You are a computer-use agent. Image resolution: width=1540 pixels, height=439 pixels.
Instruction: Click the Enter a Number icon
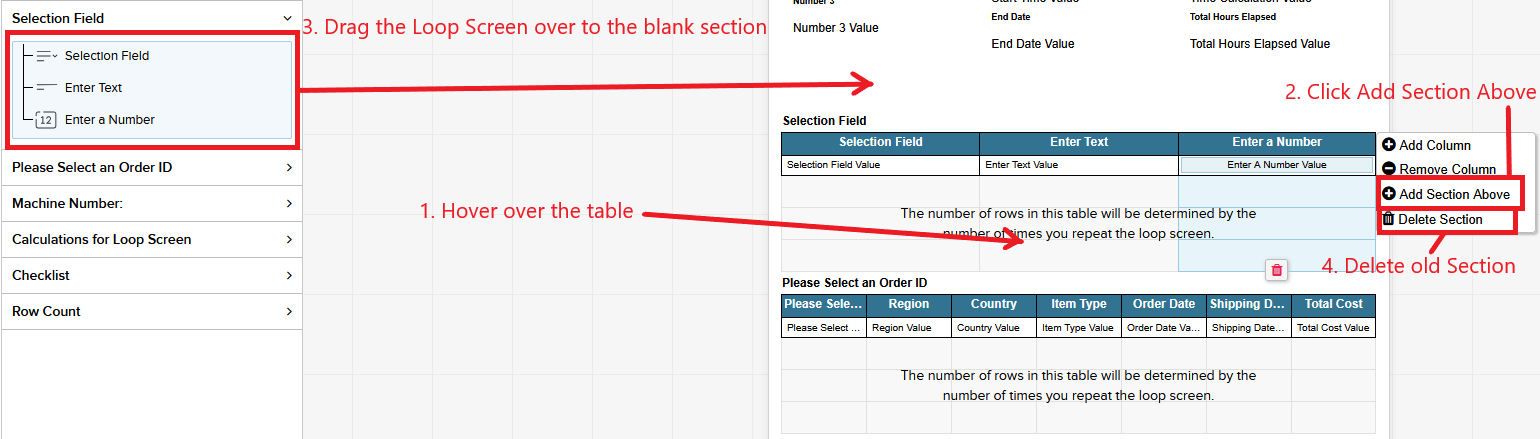(x=46, y=120)
